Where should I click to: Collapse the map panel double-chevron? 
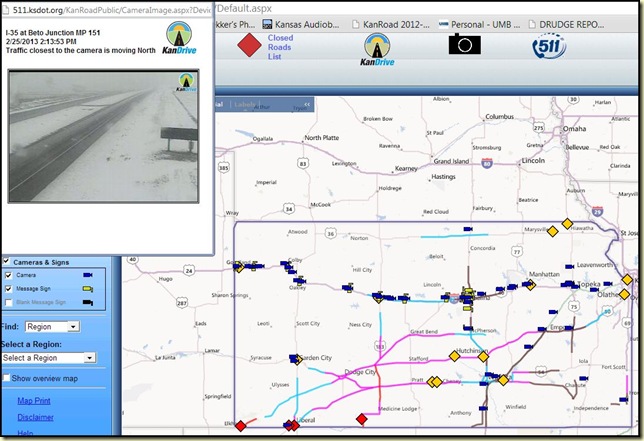click(x=307, y=105)
